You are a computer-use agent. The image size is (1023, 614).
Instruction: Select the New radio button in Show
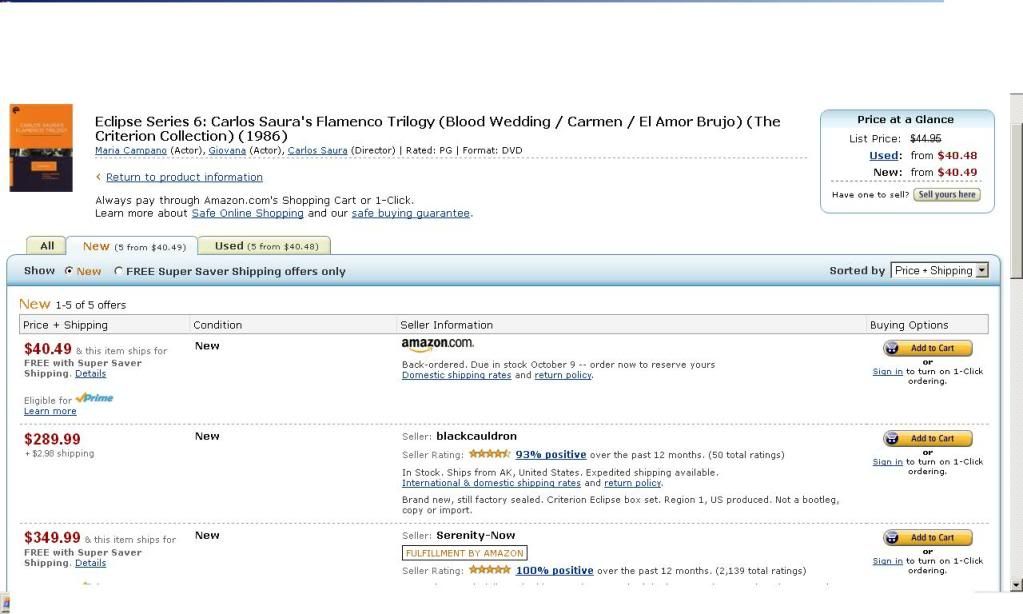point(69,271)
